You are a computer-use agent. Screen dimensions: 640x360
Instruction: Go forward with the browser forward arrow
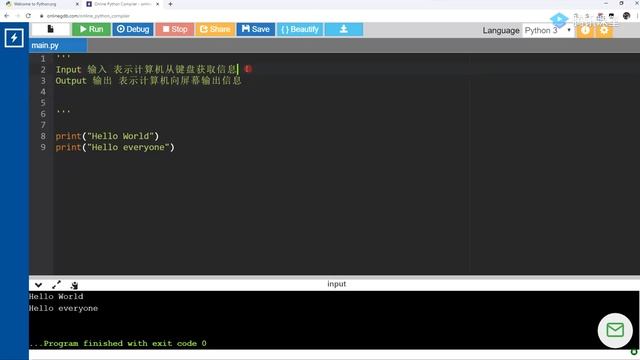pyautogui.click(x=17, y=16)
